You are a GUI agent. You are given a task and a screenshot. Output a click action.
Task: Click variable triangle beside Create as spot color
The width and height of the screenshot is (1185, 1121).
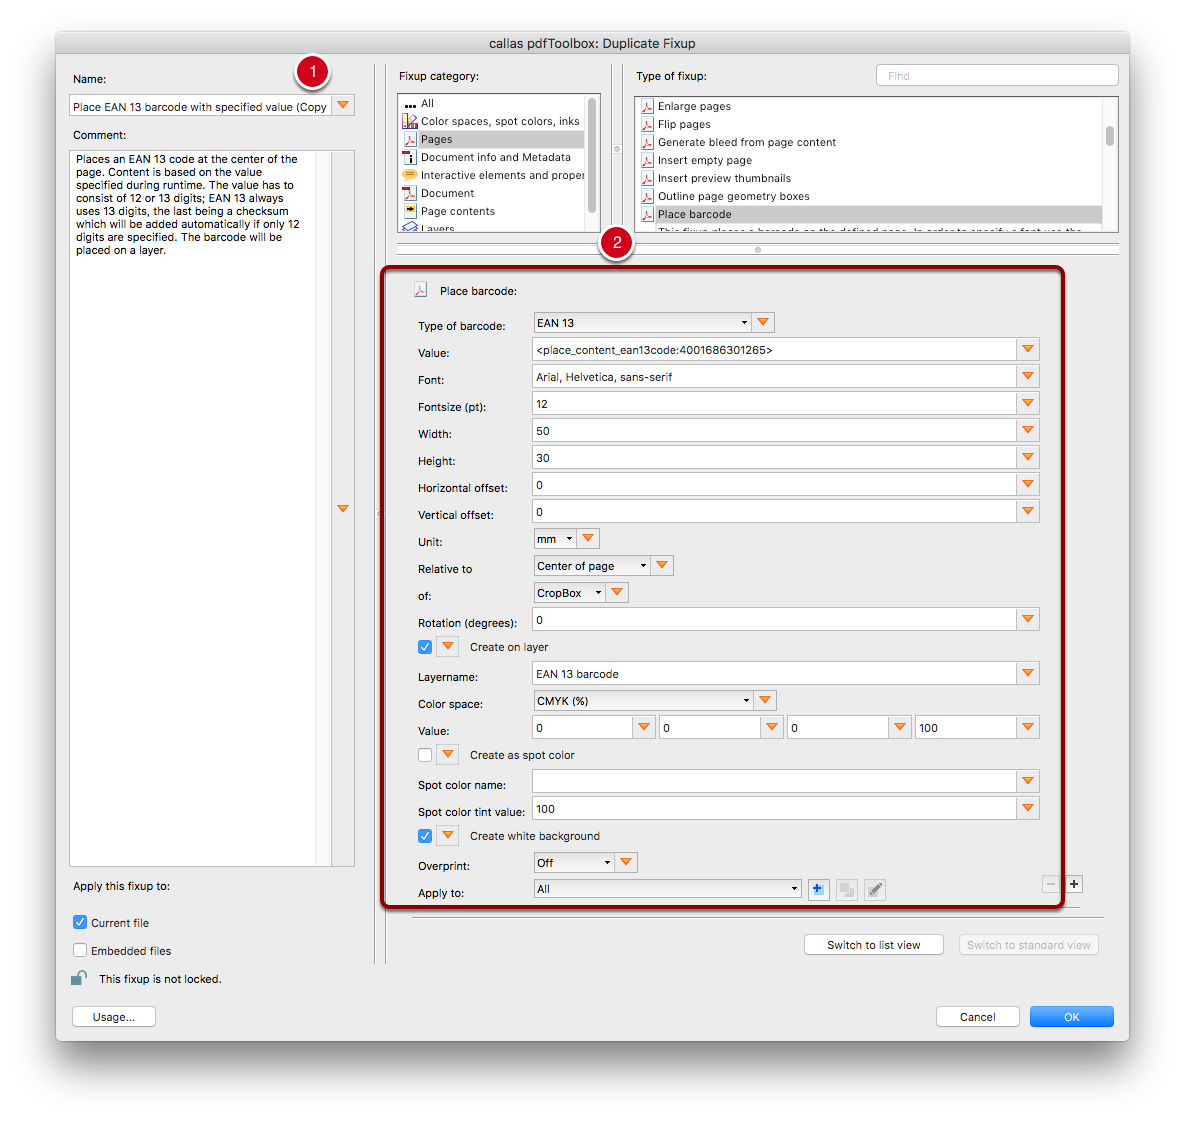pyautogui.click(x=448, y=754)
